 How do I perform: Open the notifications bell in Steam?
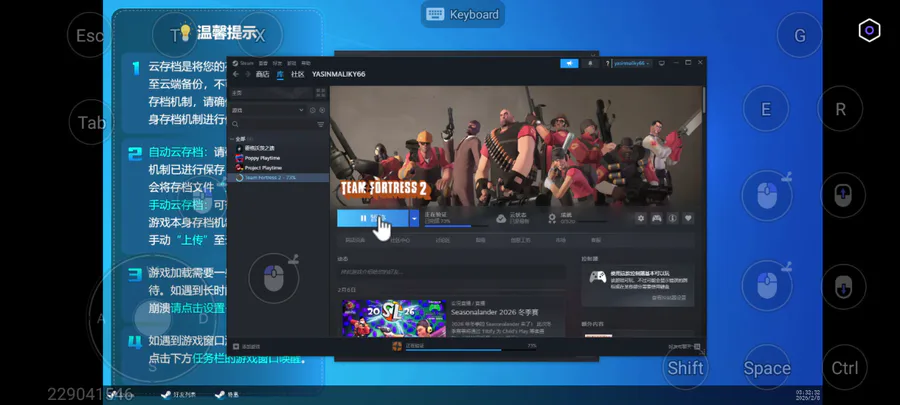point(589,63)
